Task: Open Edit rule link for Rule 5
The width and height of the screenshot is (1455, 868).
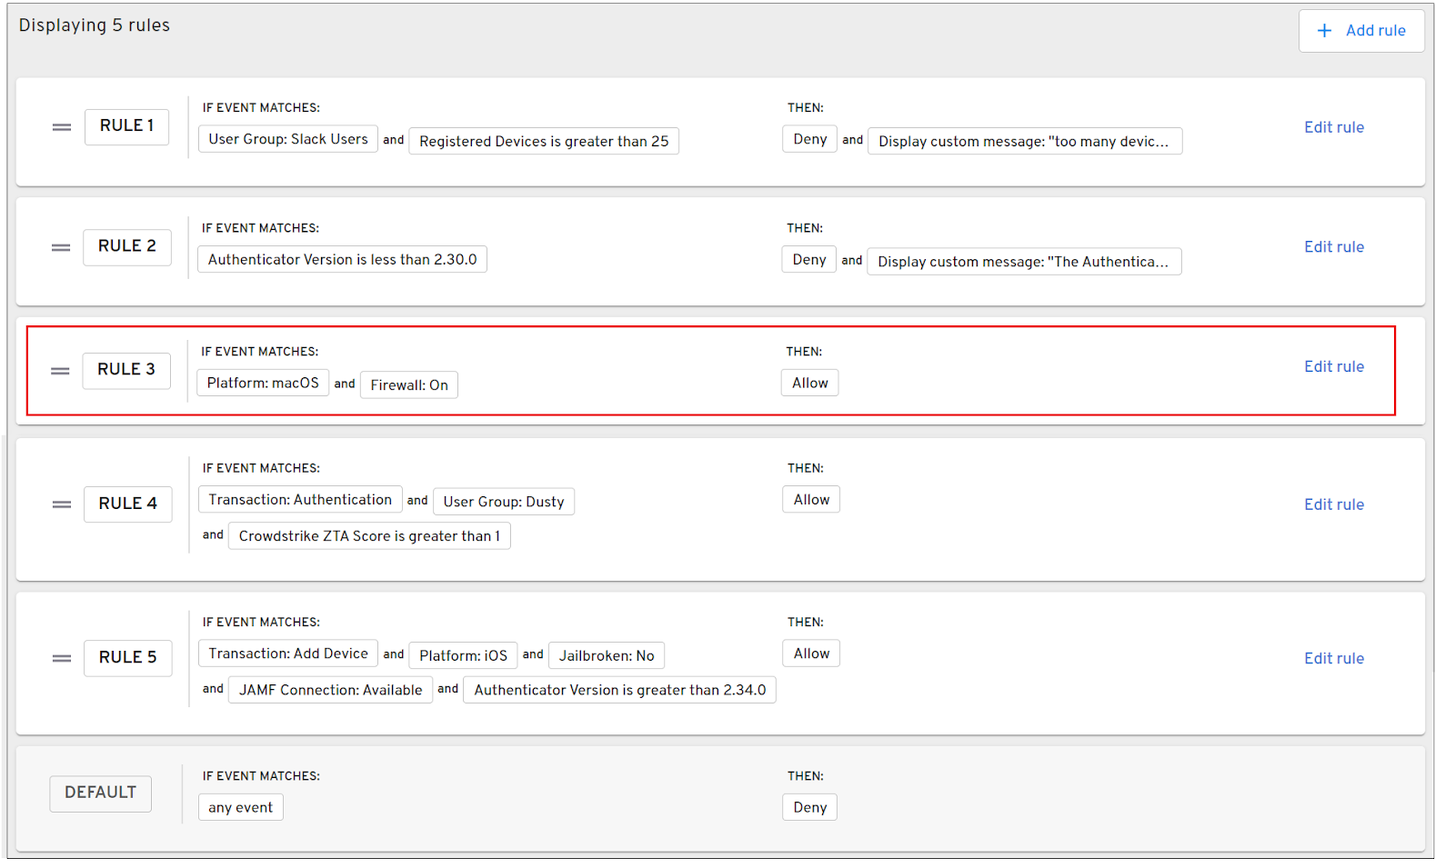Action: click(x=1333, y=659)
